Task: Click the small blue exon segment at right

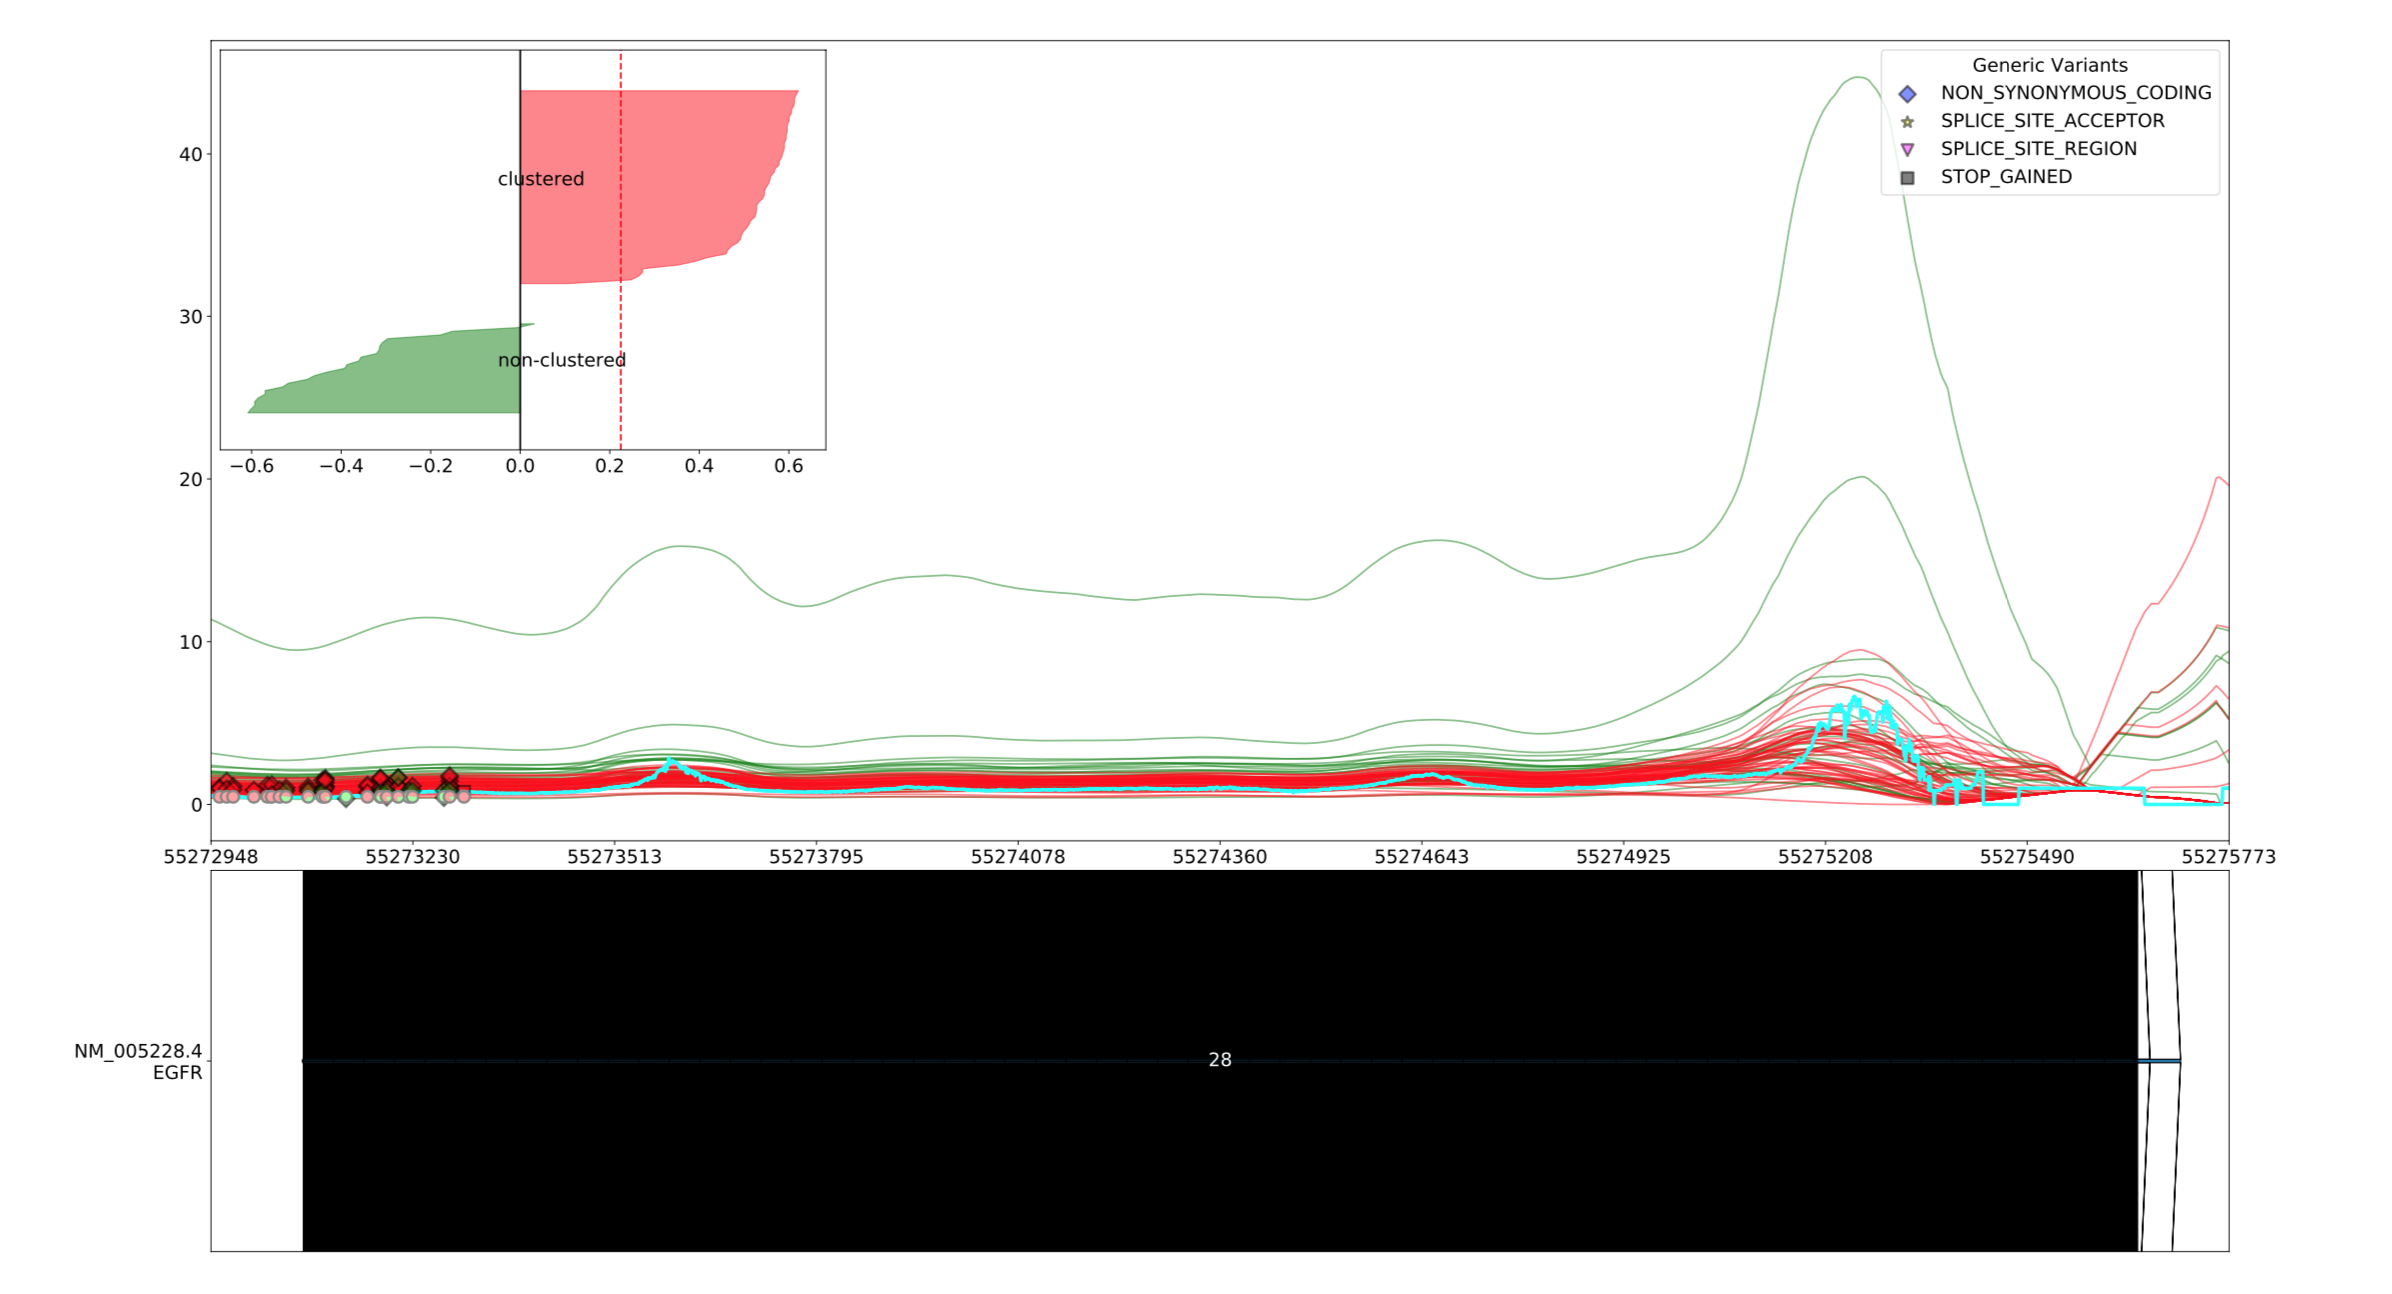Action: click(x=2160, y=1061)
